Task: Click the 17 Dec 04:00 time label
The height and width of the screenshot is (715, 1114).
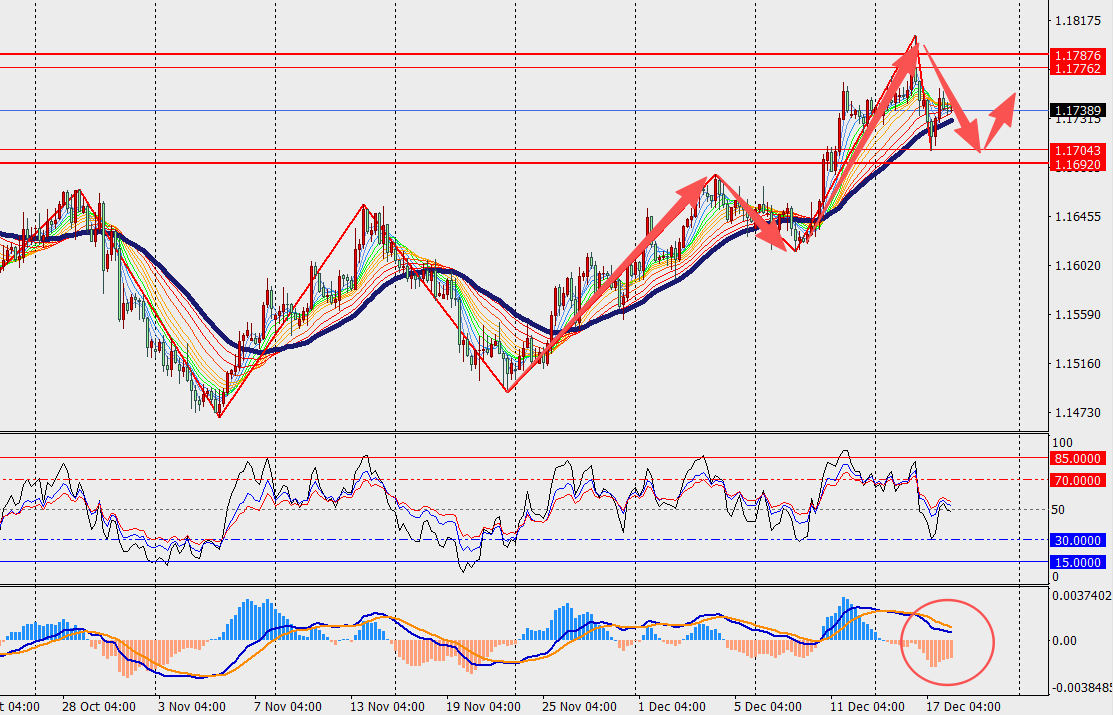Action: click(963, 706)
